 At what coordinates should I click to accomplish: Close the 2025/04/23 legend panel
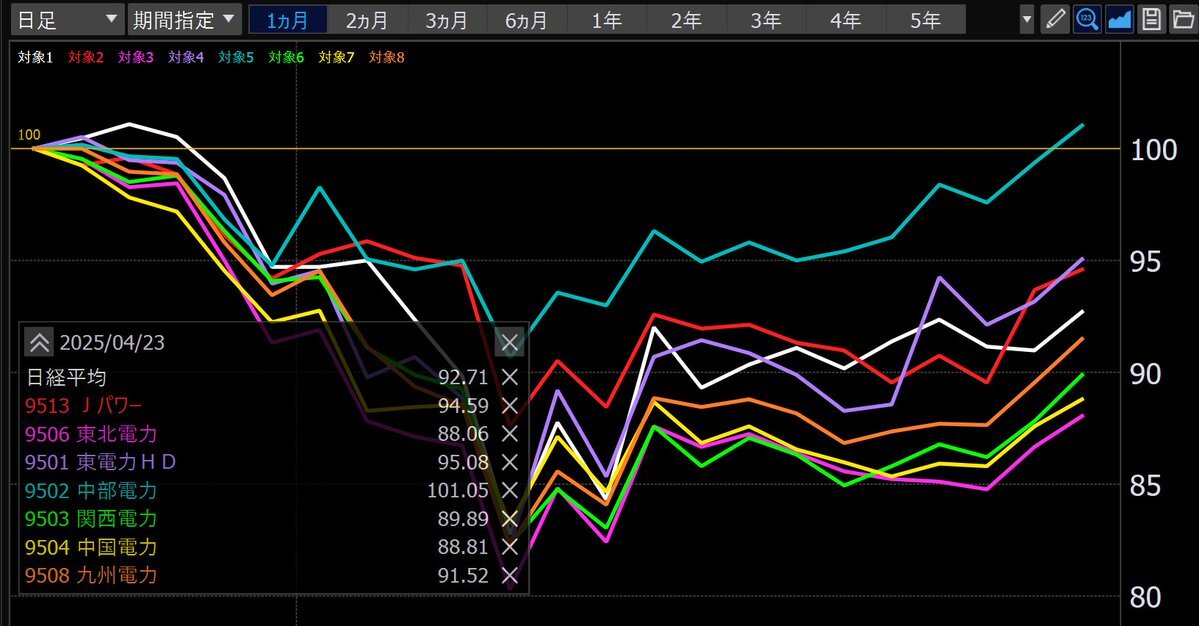(509, 342)
